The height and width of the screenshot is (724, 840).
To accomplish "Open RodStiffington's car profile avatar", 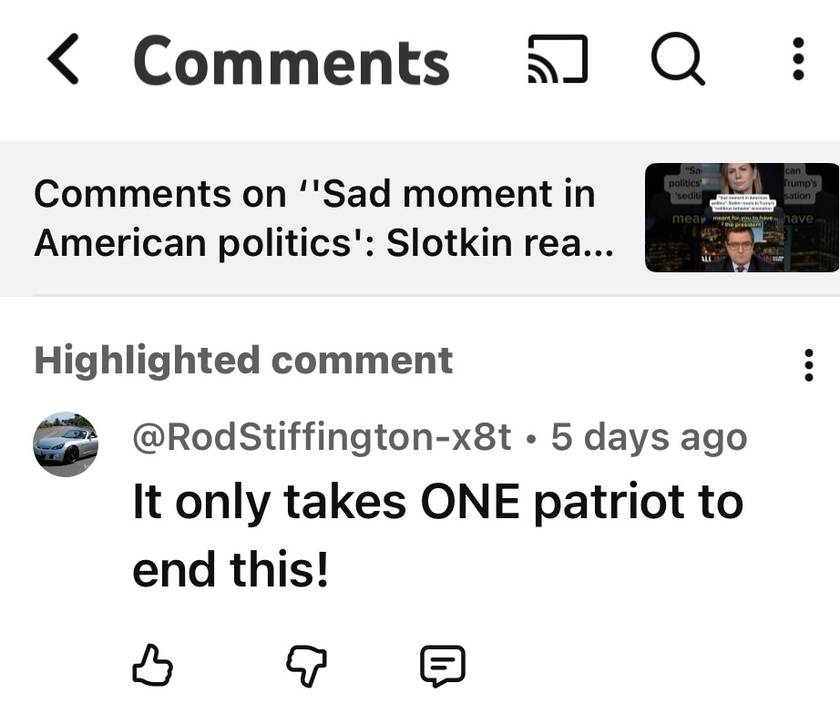I will click(x=66, y=445).
